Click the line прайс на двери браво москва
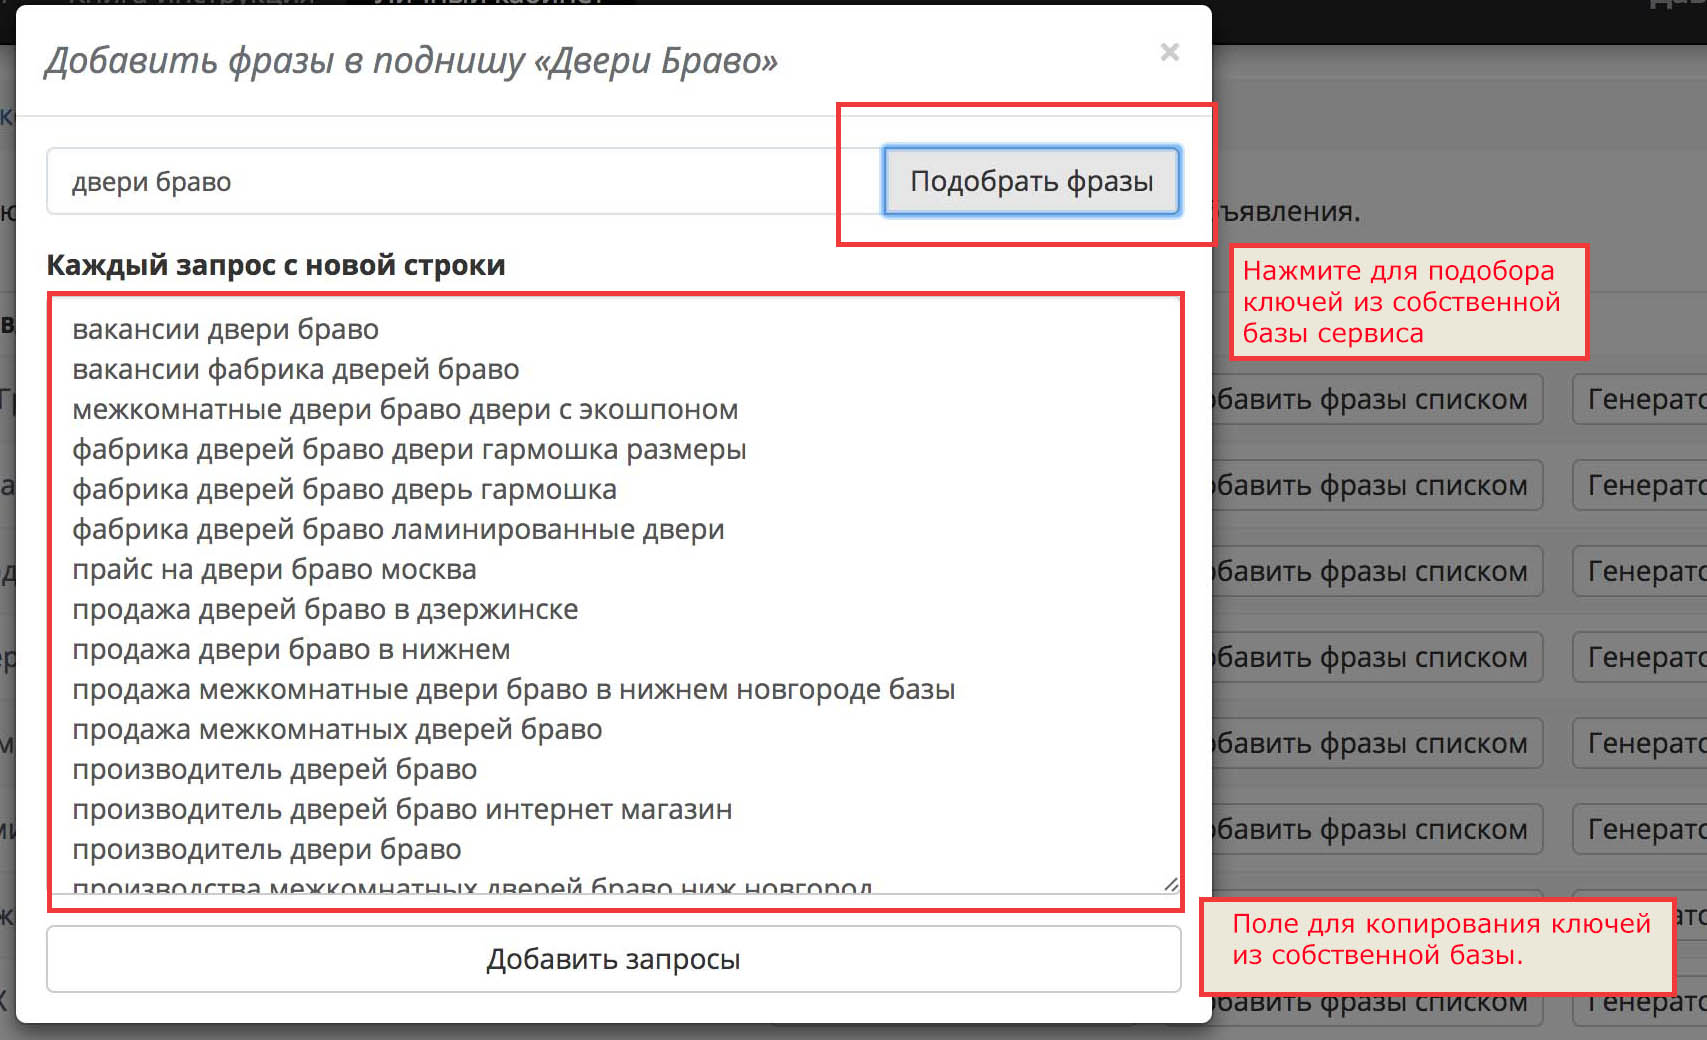 tap(274, 569)
